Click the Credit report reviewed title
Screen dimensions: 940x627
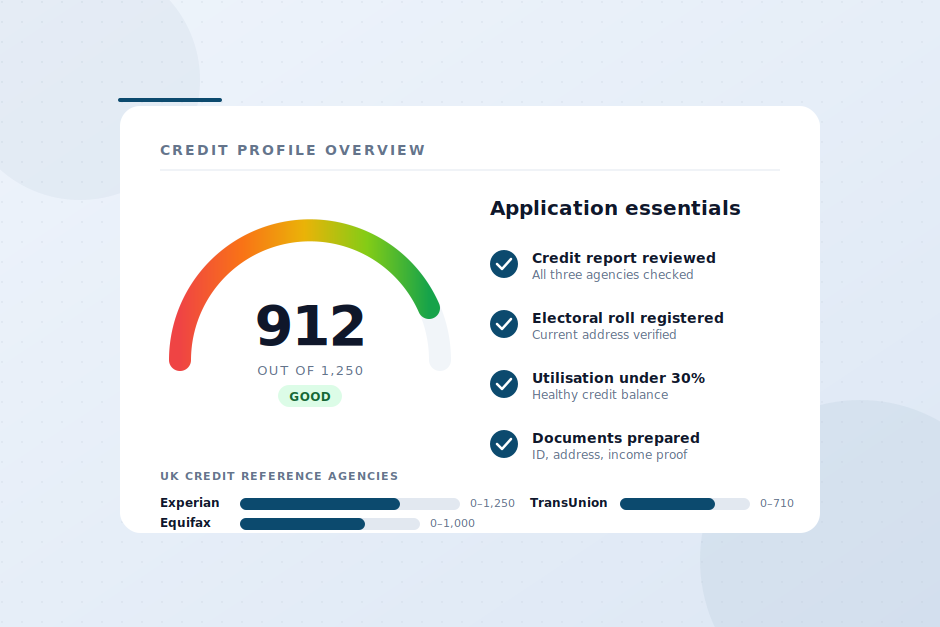[623, 258]
